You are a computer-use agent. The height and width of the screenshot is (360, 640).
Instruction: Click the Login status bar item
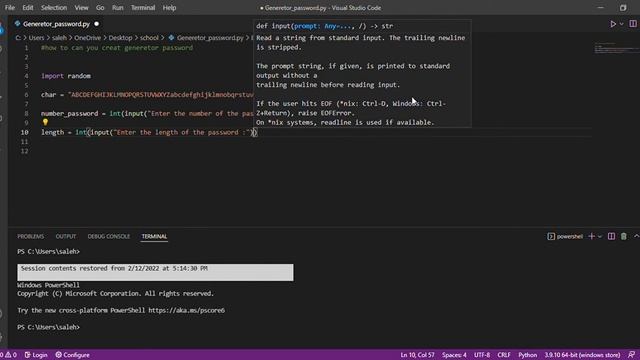[x=36, y=355]
